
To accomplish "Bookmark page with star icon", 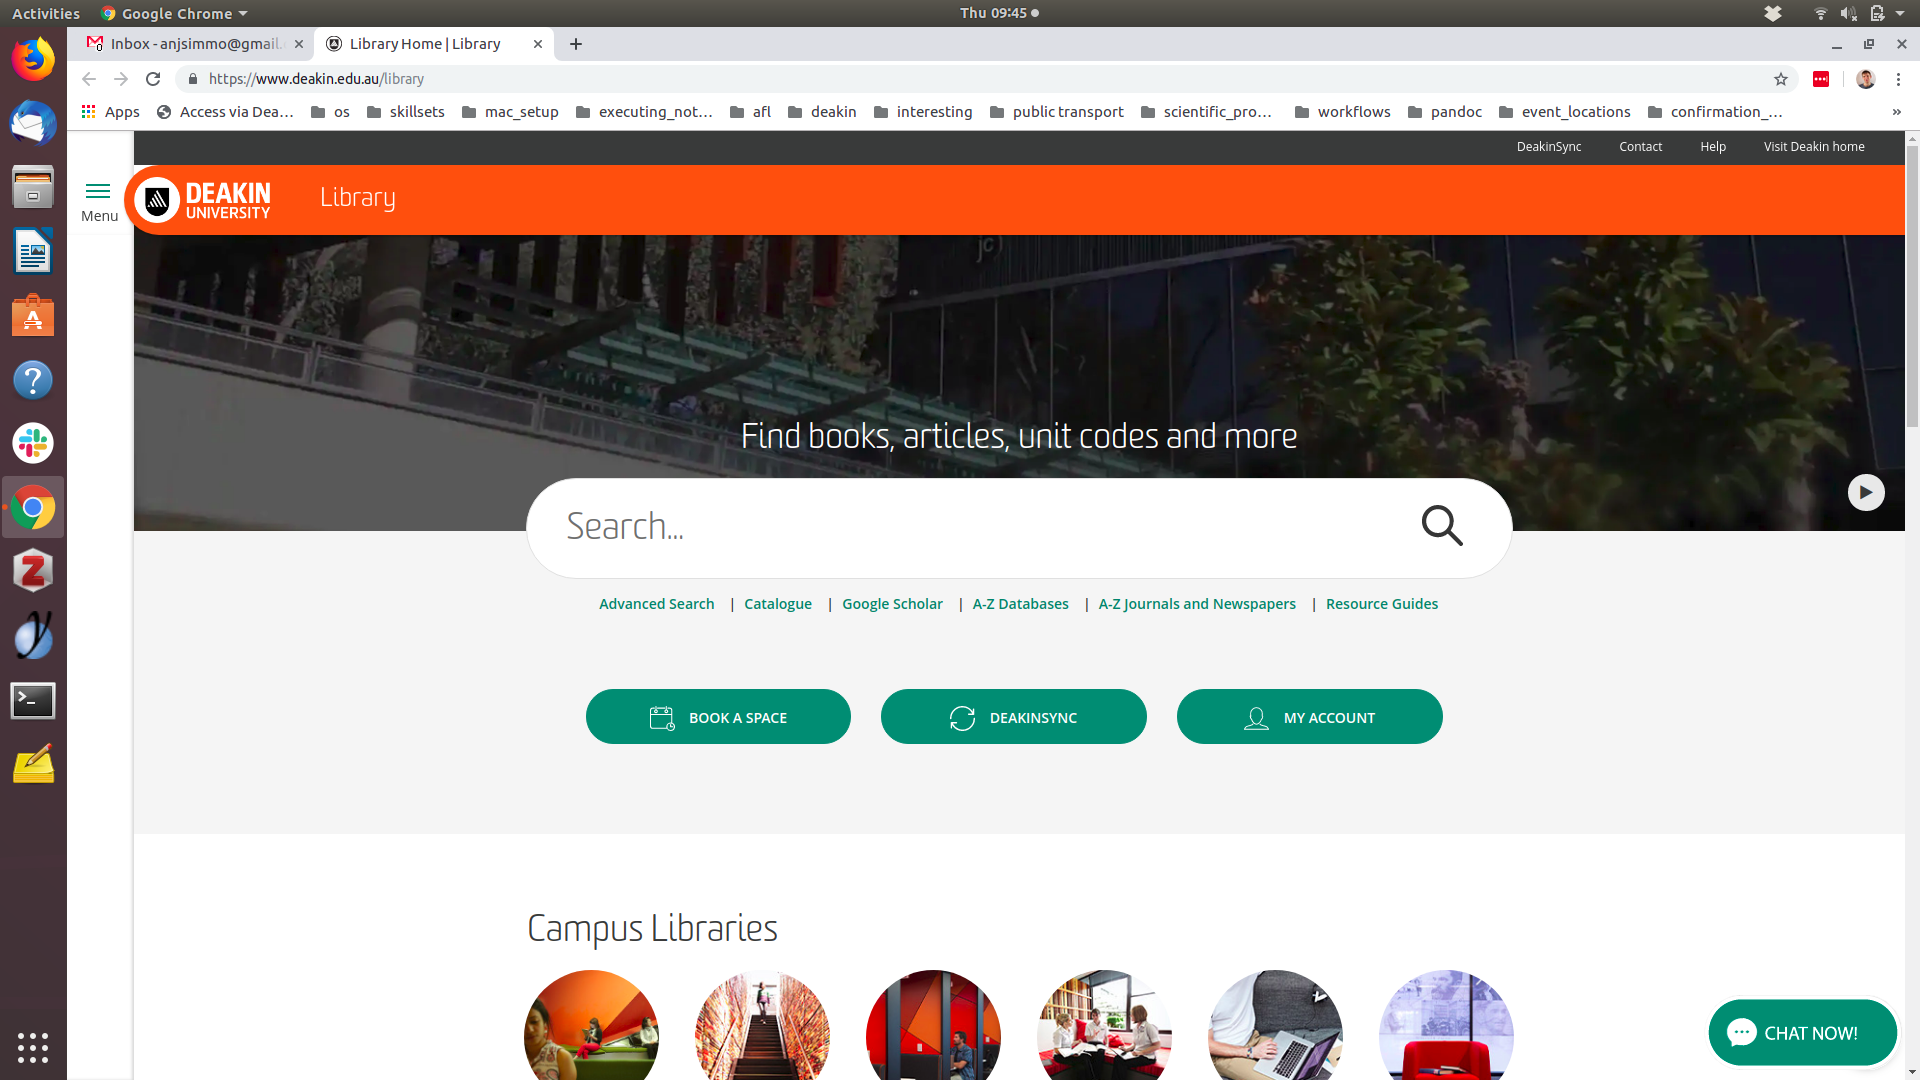I will click(1780, 79).
